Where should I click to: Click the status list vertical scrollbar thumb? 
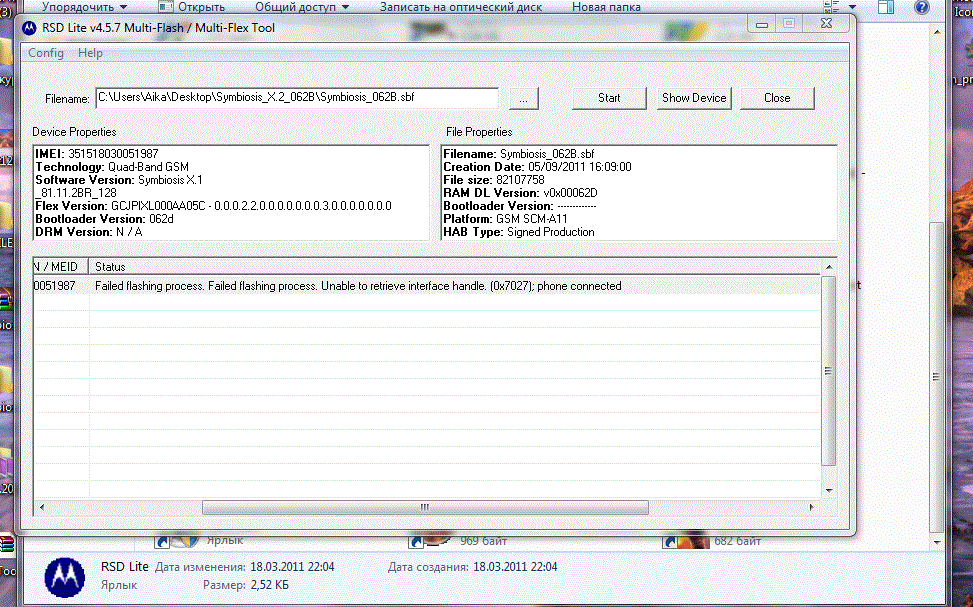828,371
